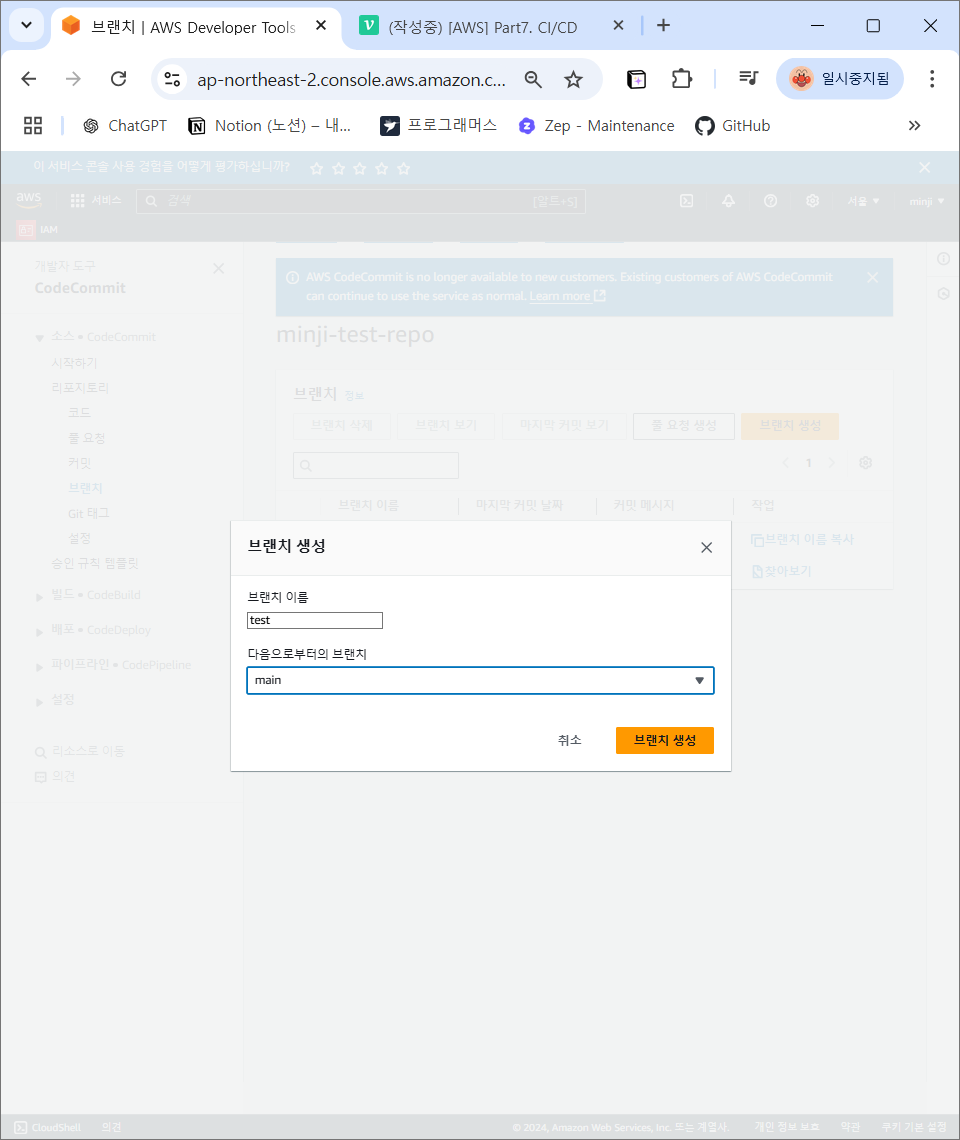Open 프로그래머스 bookmark
This screenshot has height=1140, width=960.
pyautogui.click(x=439, y=126)
